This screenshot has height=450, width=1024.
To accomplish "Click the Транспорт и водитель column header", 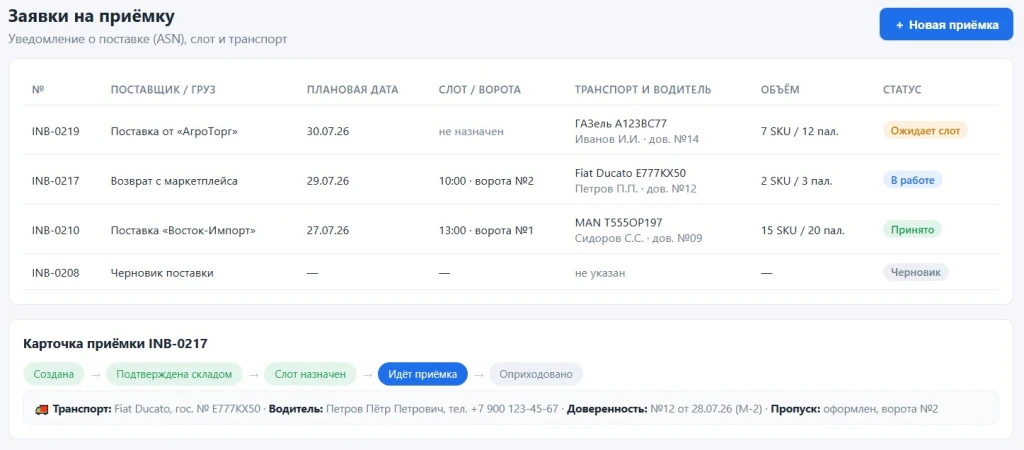I will pos(643,89).
